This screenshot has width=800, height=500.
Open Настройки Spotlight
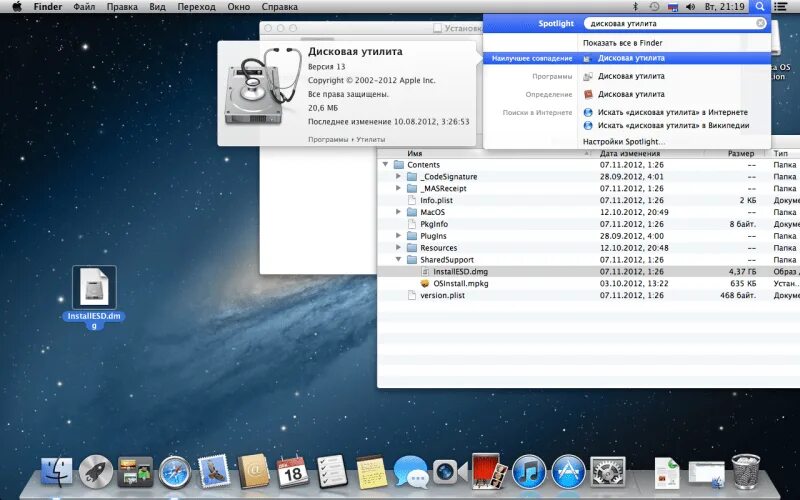624,142
